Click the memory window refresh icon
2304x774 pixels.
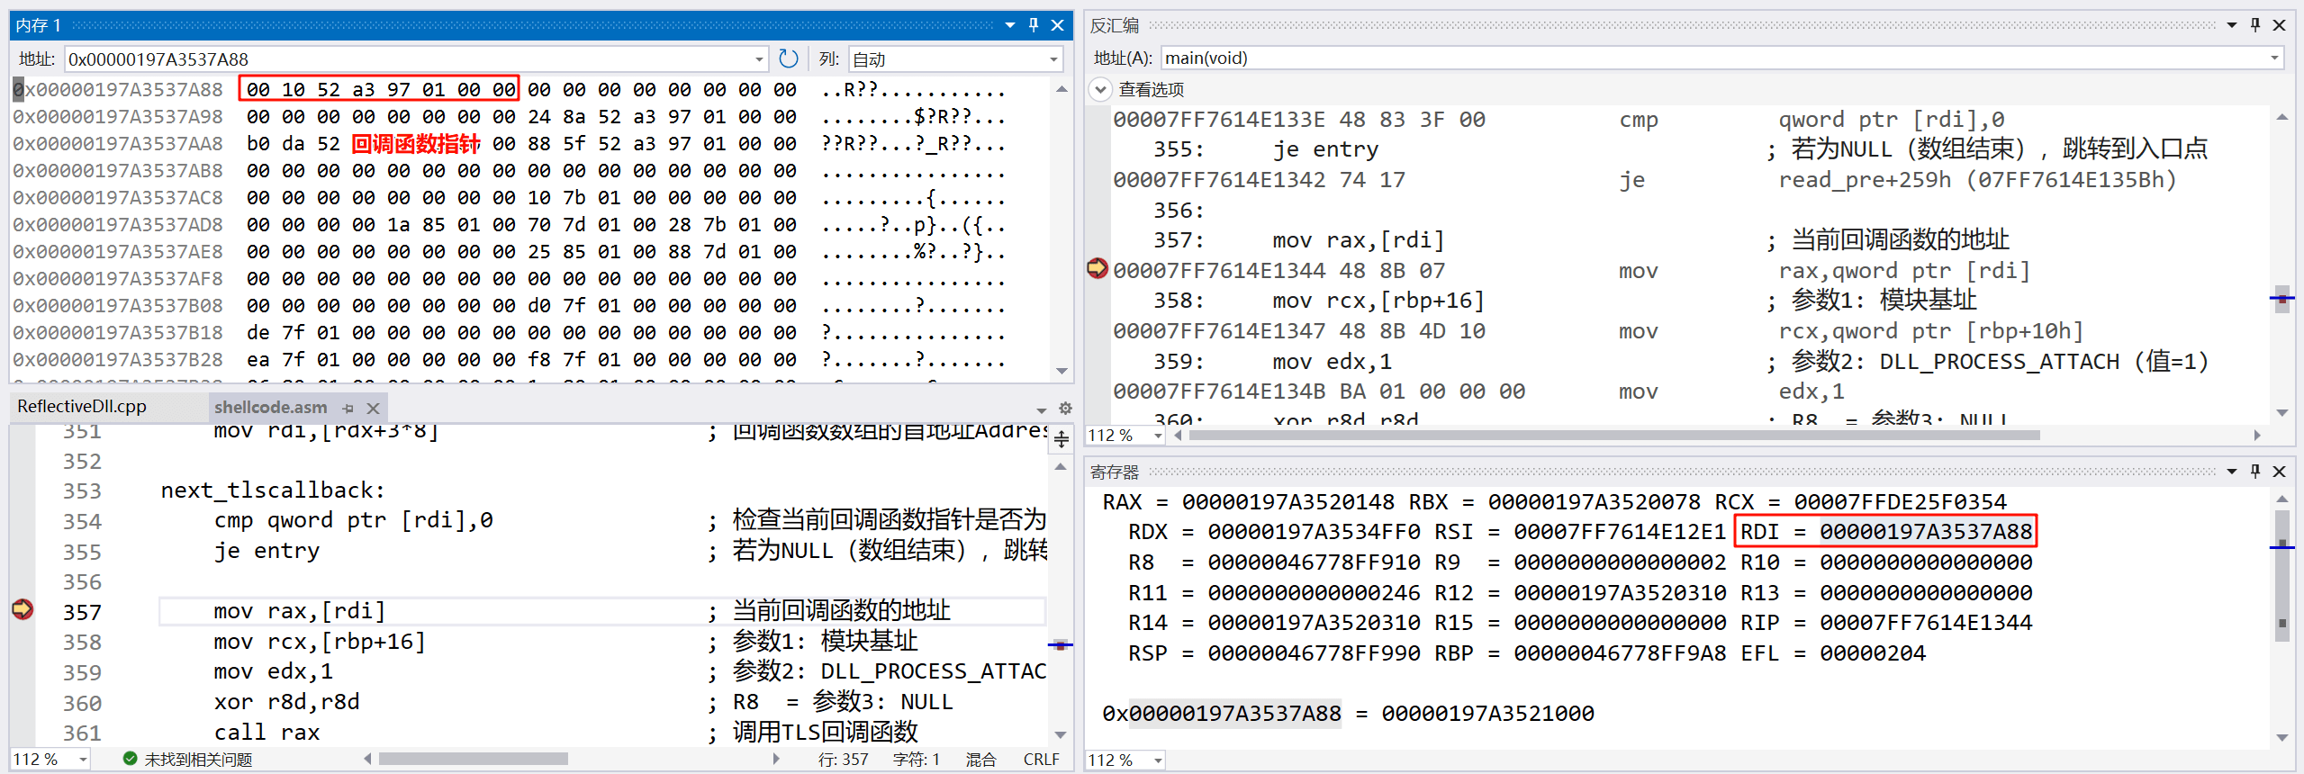(788, 59)
